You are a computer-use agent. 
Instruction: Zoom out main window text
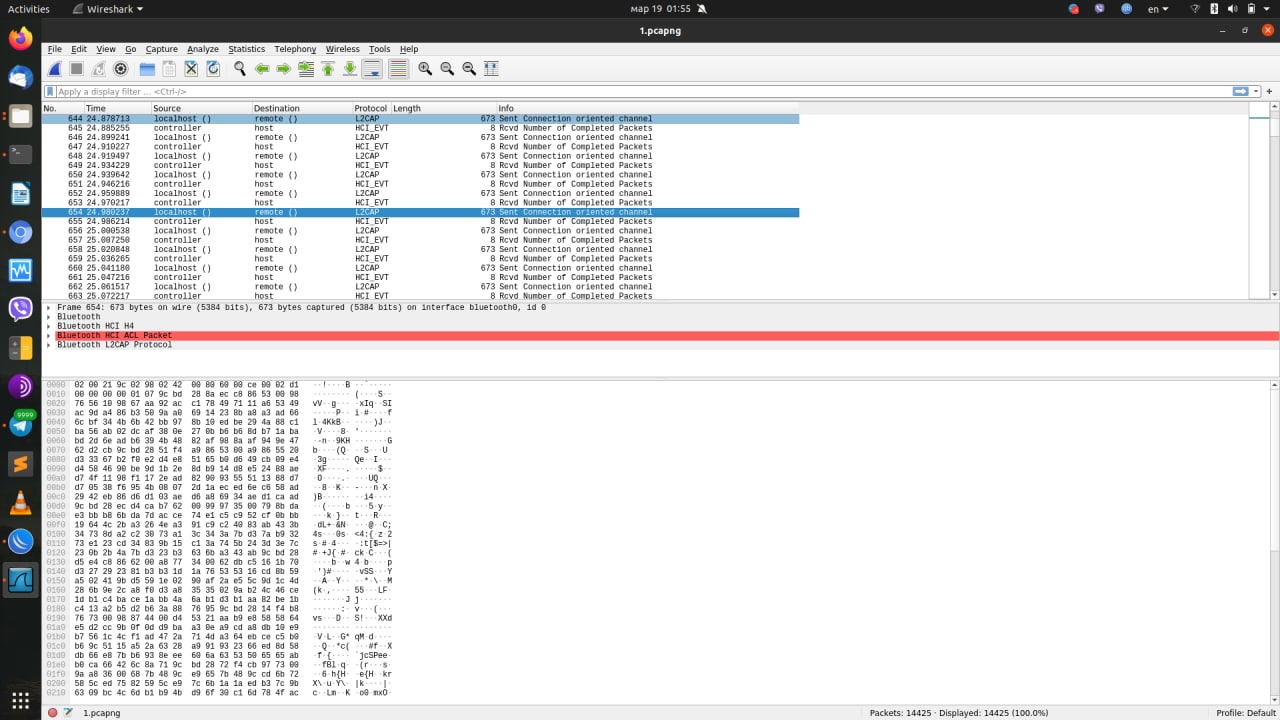pyautogui.click(x=447, y=69)
